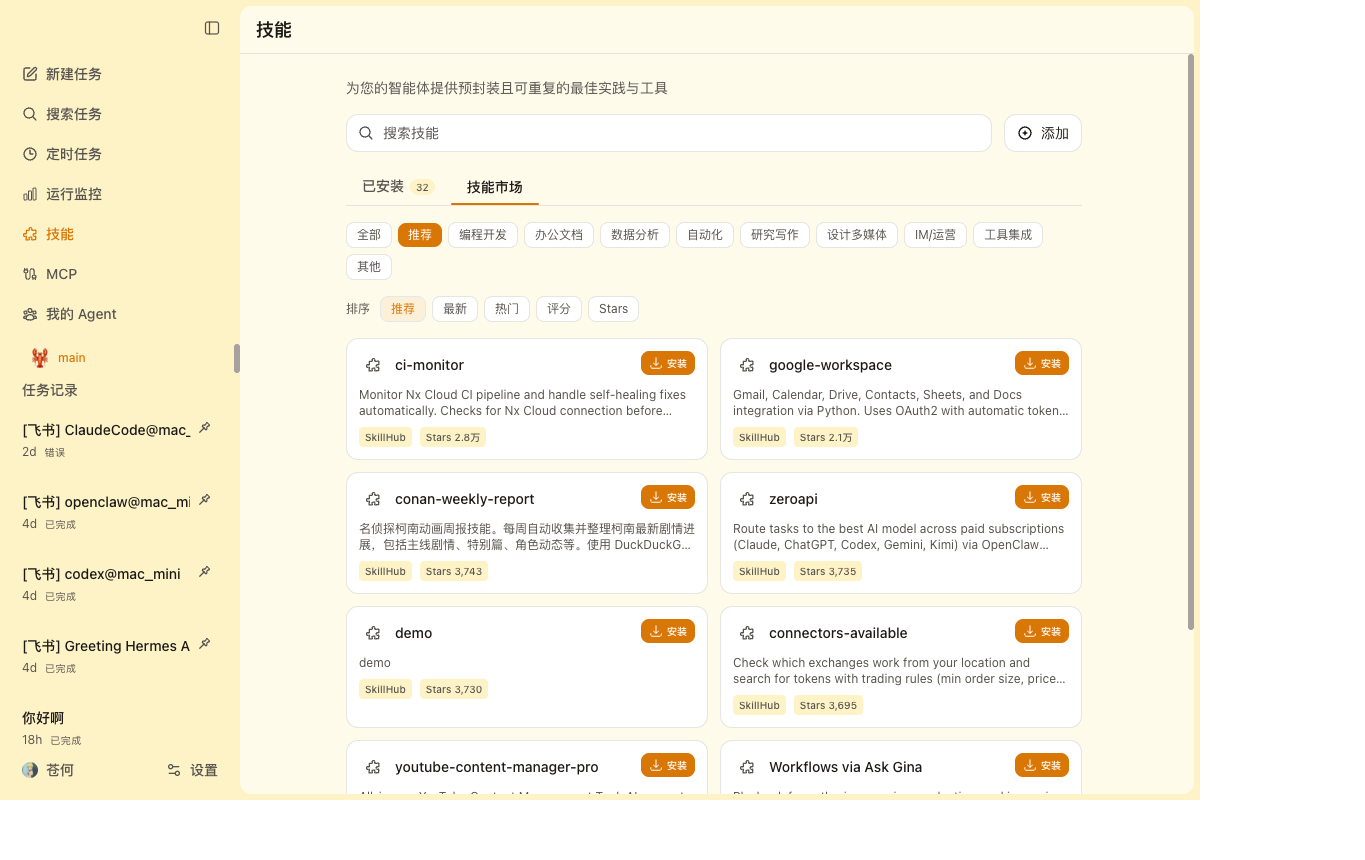The height and width of the screenshot is (860, 1365).
Task: Click the 新建任务 pencil icon
Action: [x=30, y=74]
